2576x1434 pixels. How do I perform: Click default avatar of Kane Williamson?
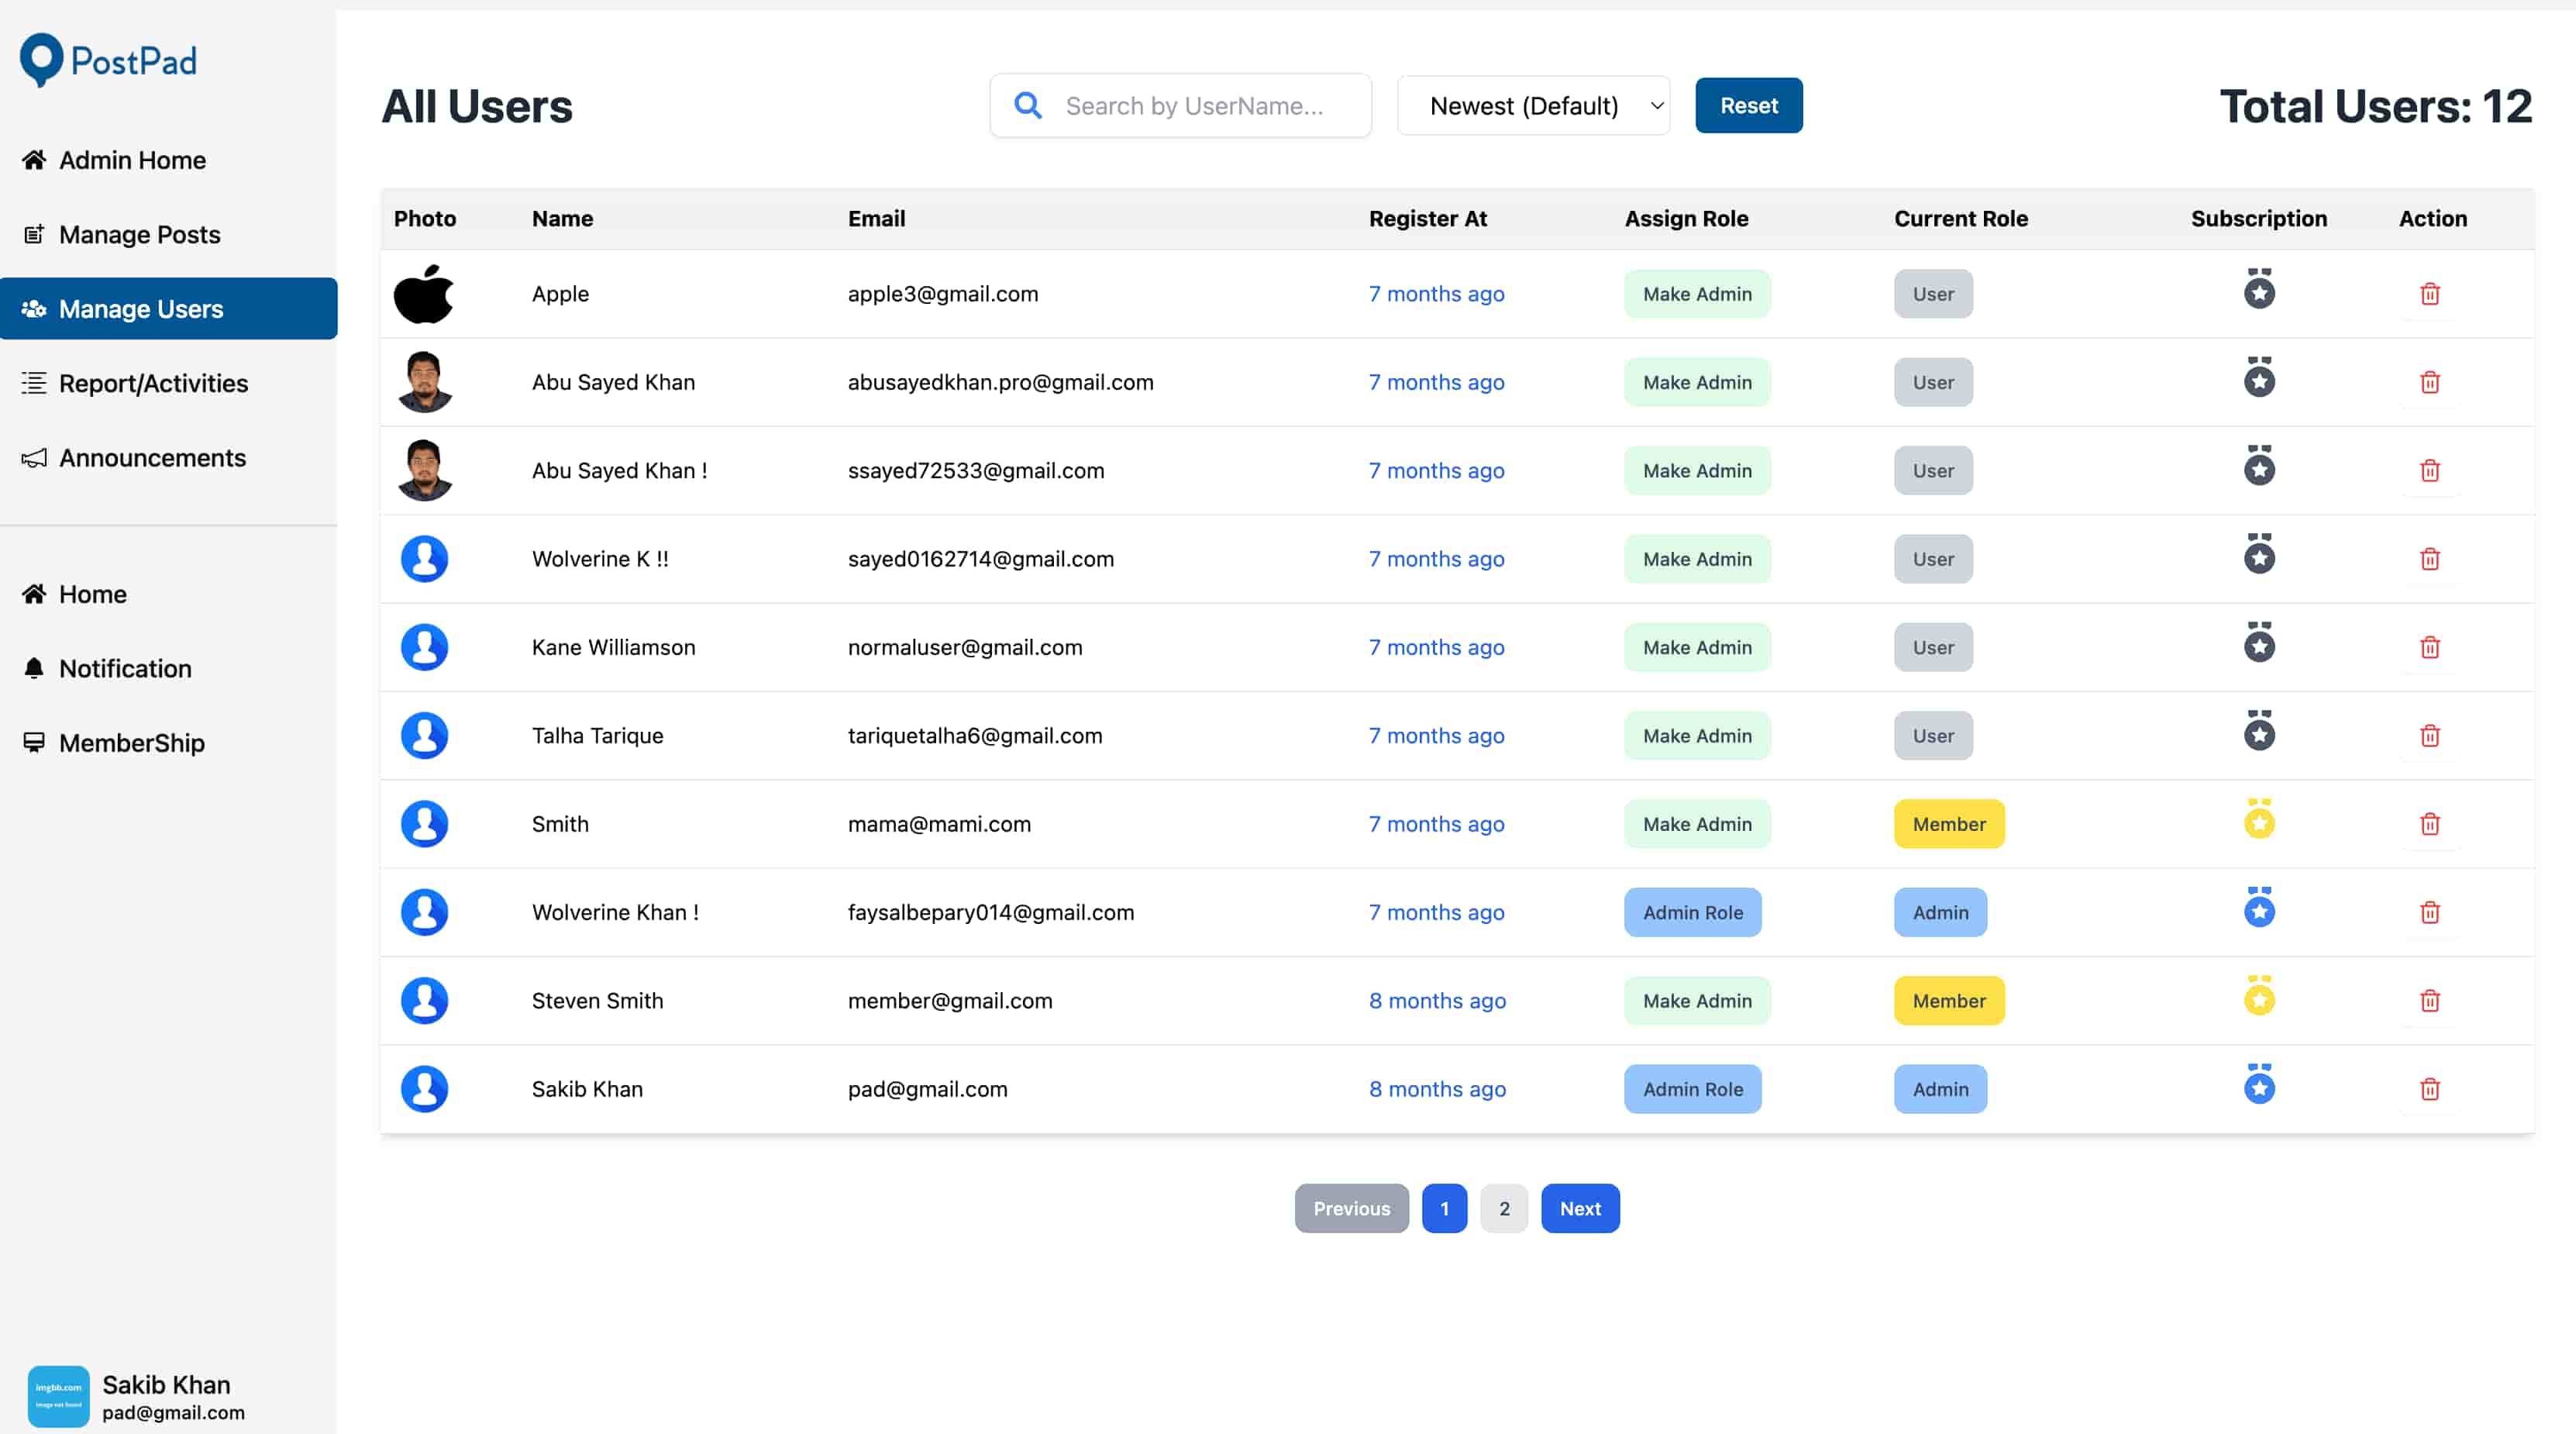[x=424, y=647]
